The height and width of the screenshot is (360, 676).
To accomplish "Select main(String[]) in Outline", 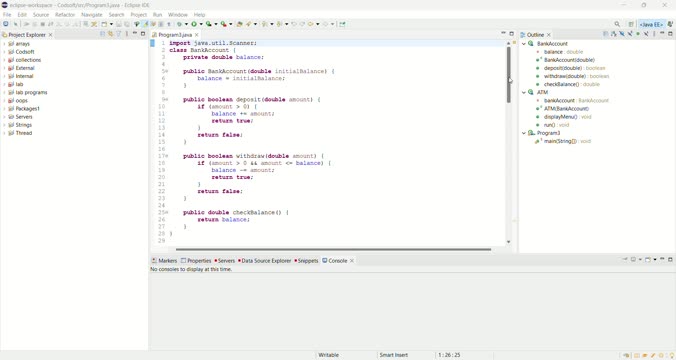I will click(x=563, y=141).
